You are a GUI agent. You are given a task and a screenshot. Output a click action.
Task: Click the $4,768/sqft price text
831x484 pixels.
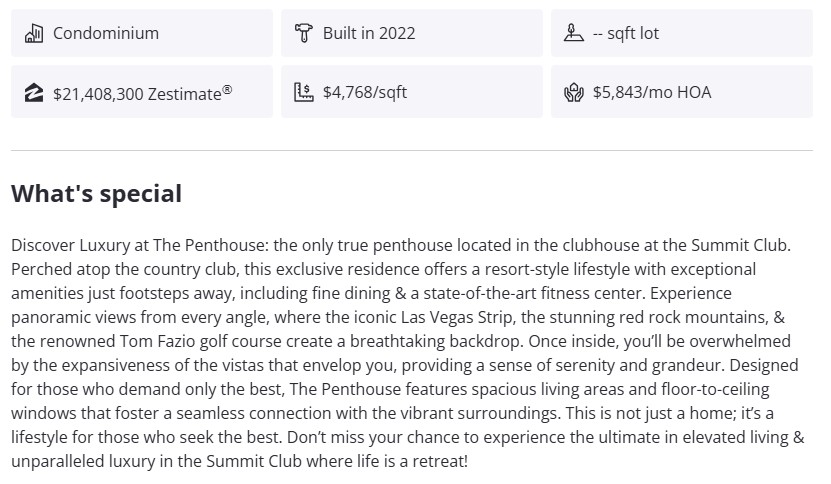pyautogui.click(x=365, y=93)
